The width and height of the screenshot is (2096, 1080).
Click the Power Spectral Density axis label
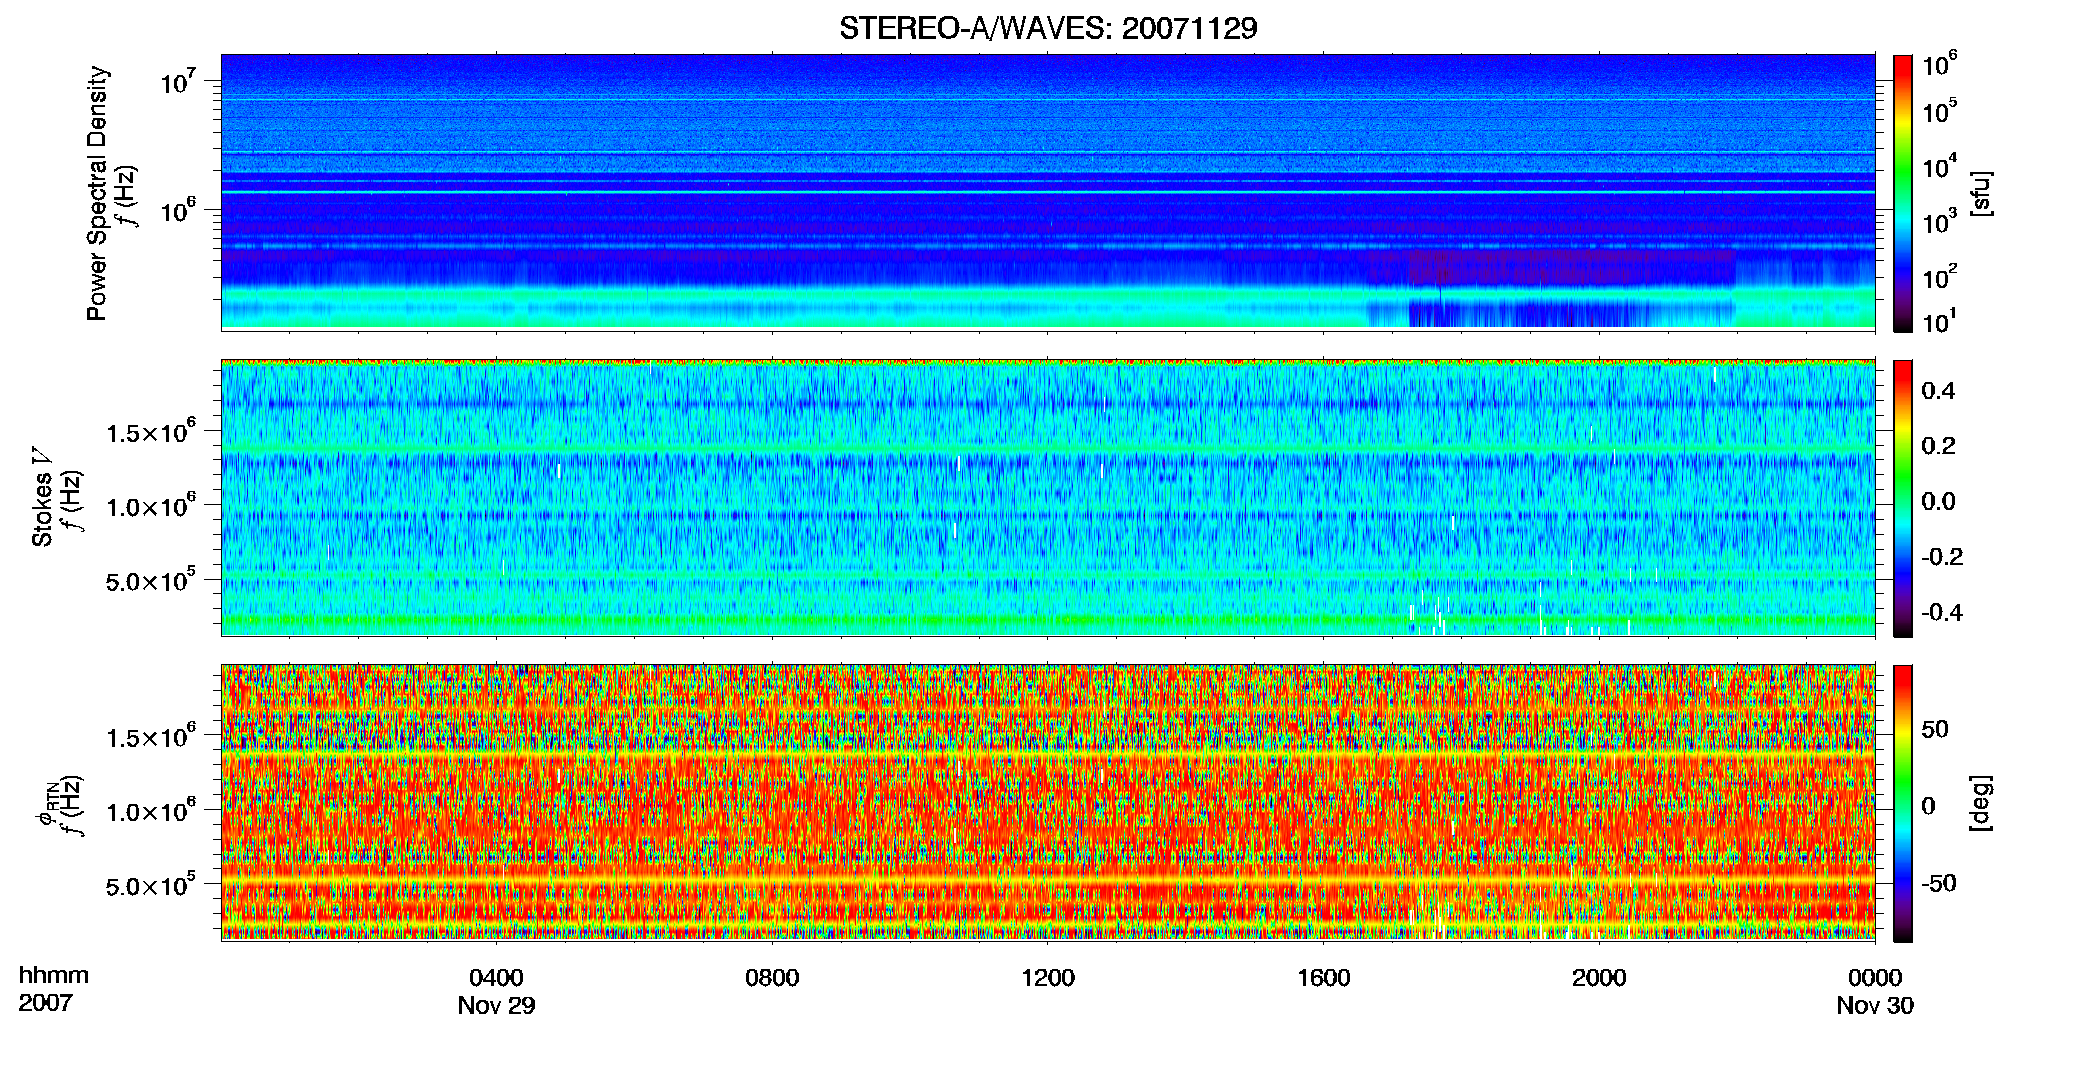pos(97,193)
